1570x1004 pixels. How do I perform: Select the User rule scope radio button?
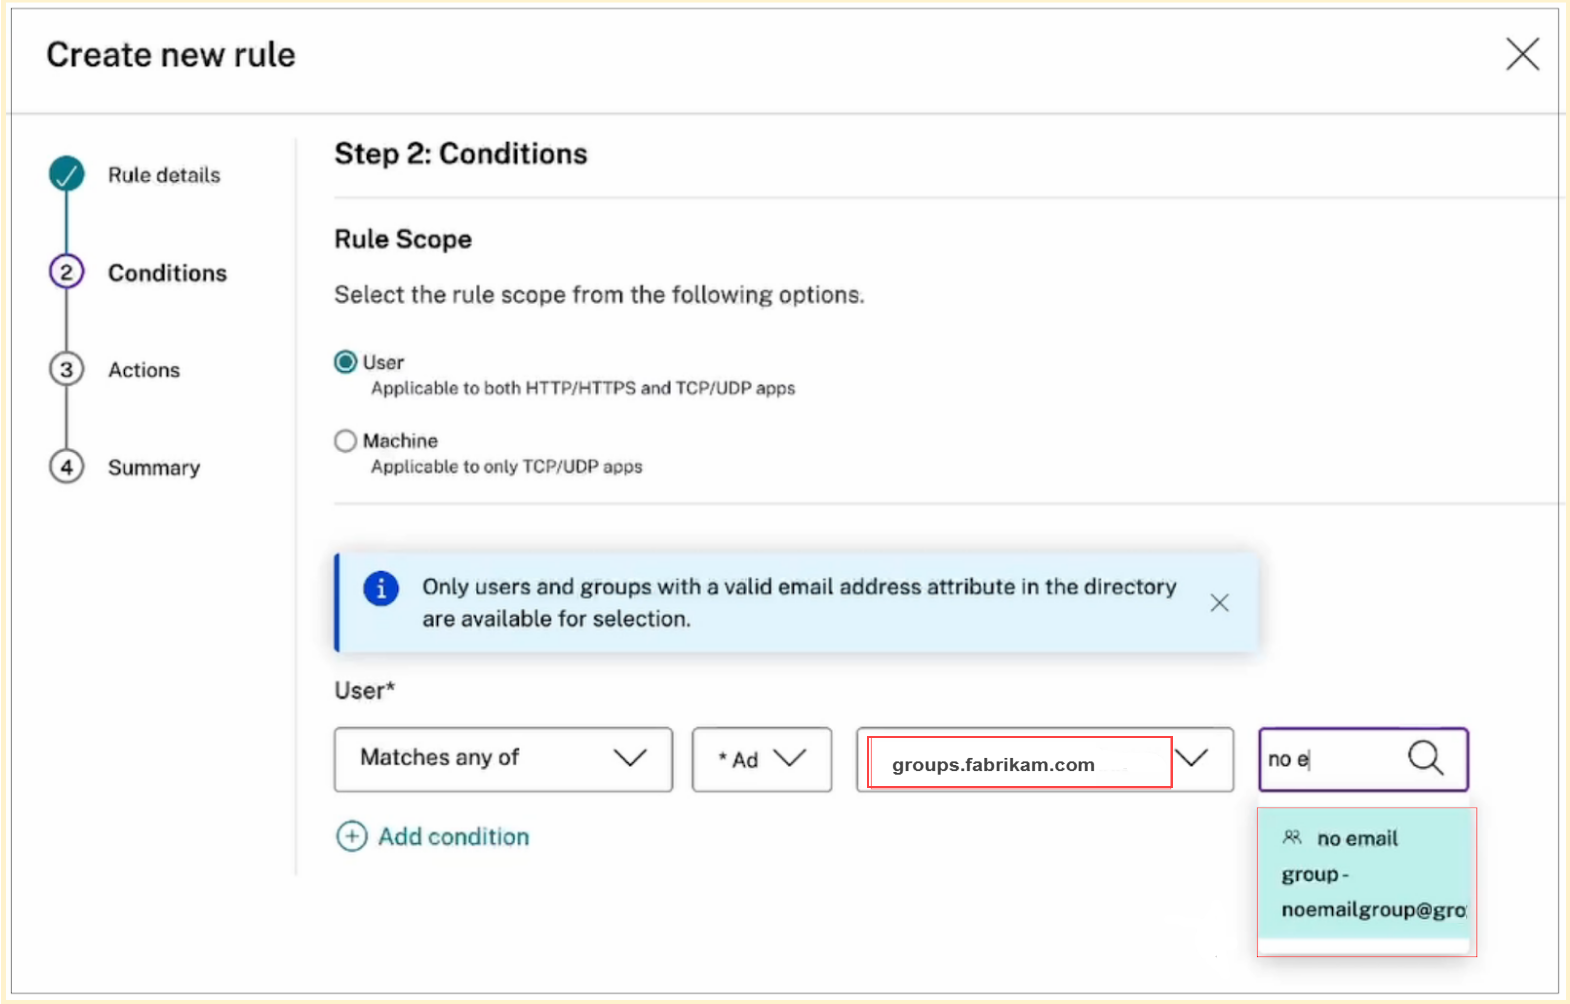(346, 362)
